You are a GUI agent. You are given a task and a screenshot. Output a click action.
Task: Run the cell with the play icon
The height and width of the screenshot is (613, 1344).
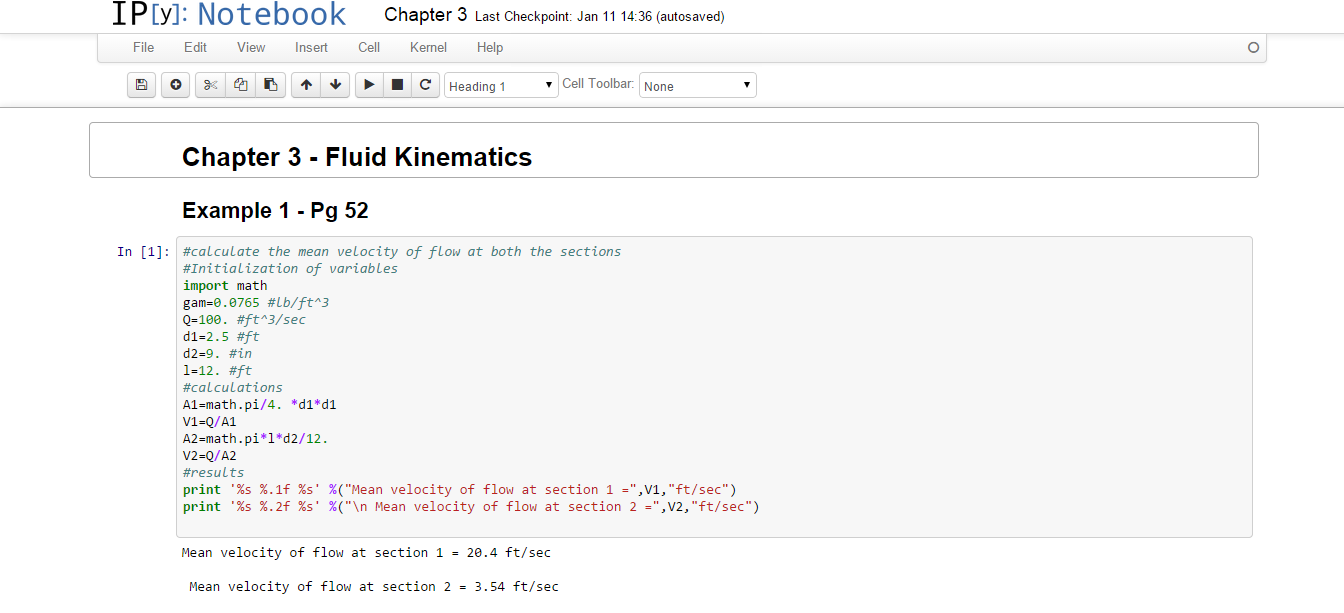(x=369, y=85)
